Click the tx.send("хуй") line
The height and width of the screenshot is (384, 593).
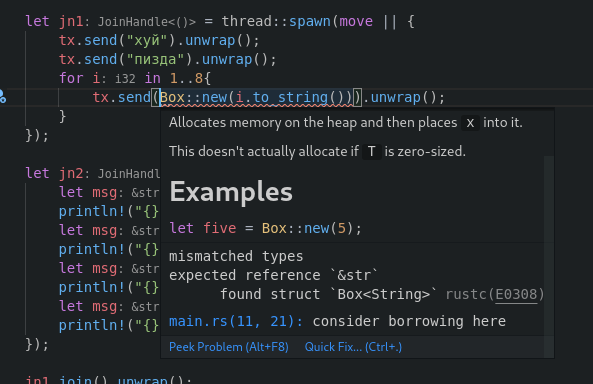(159, 40)
